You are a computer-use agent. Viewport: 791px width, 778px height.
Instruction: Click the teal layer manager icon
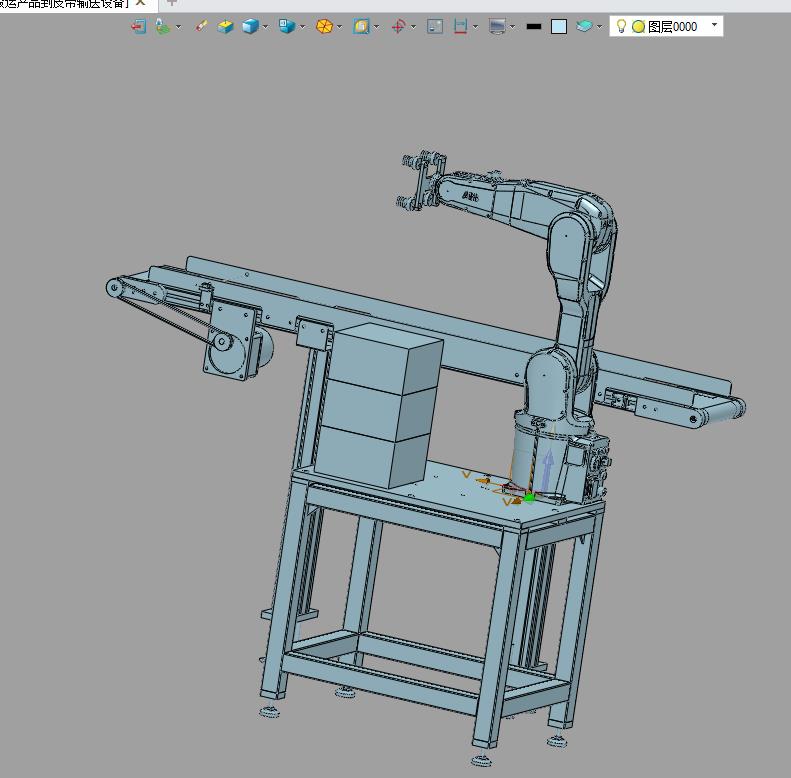pyautogui.click(x=584, y=26)
